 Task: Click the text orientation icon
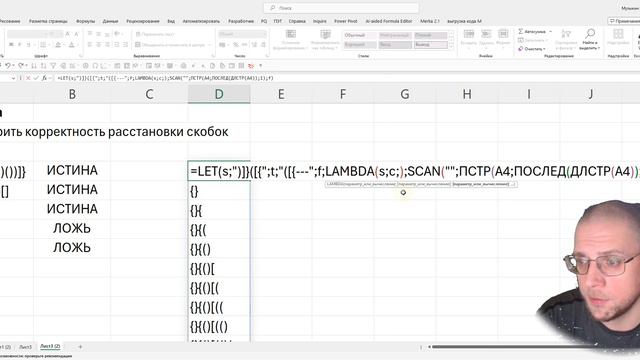[117, 34]
